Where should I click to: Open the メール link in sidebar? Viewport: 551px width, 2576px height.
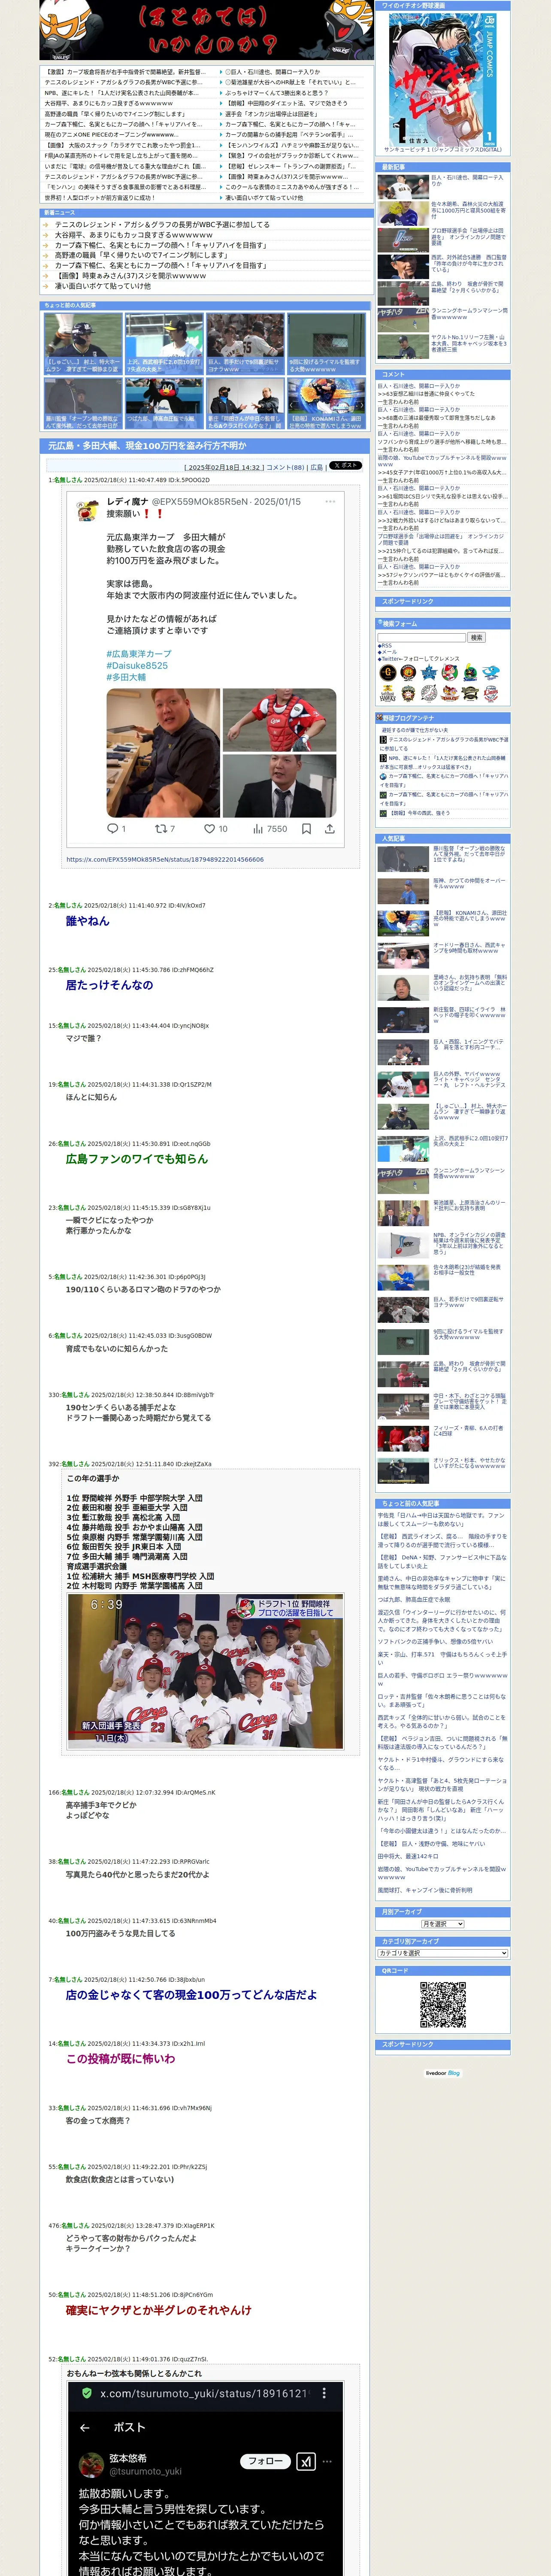tap(387, 652)
